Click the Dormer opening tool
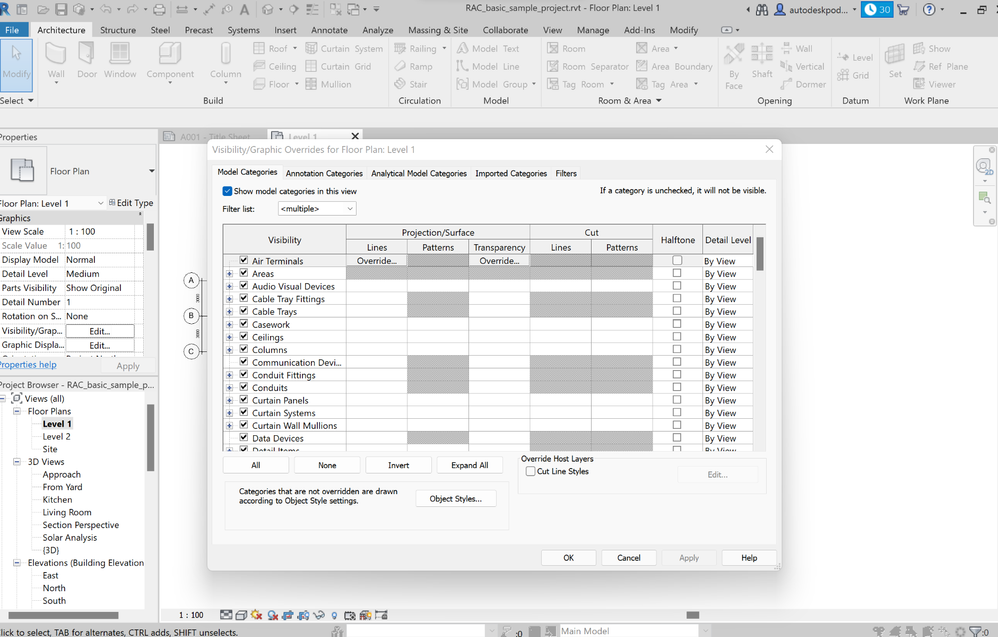This screenshot has height=637, width=998. tap(803, 84)
